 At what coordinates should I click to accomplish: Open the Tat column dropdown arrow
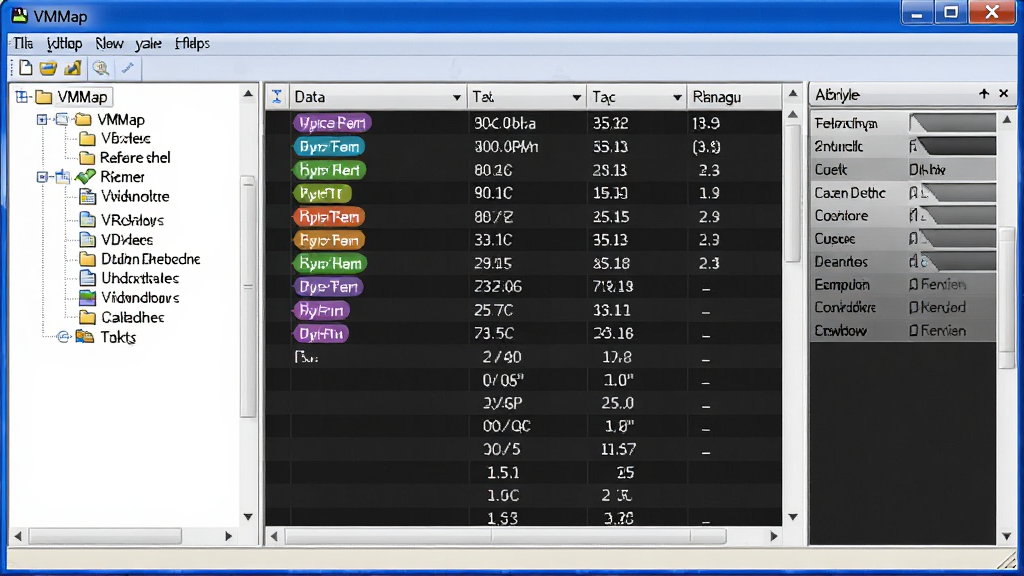(576, 97)
